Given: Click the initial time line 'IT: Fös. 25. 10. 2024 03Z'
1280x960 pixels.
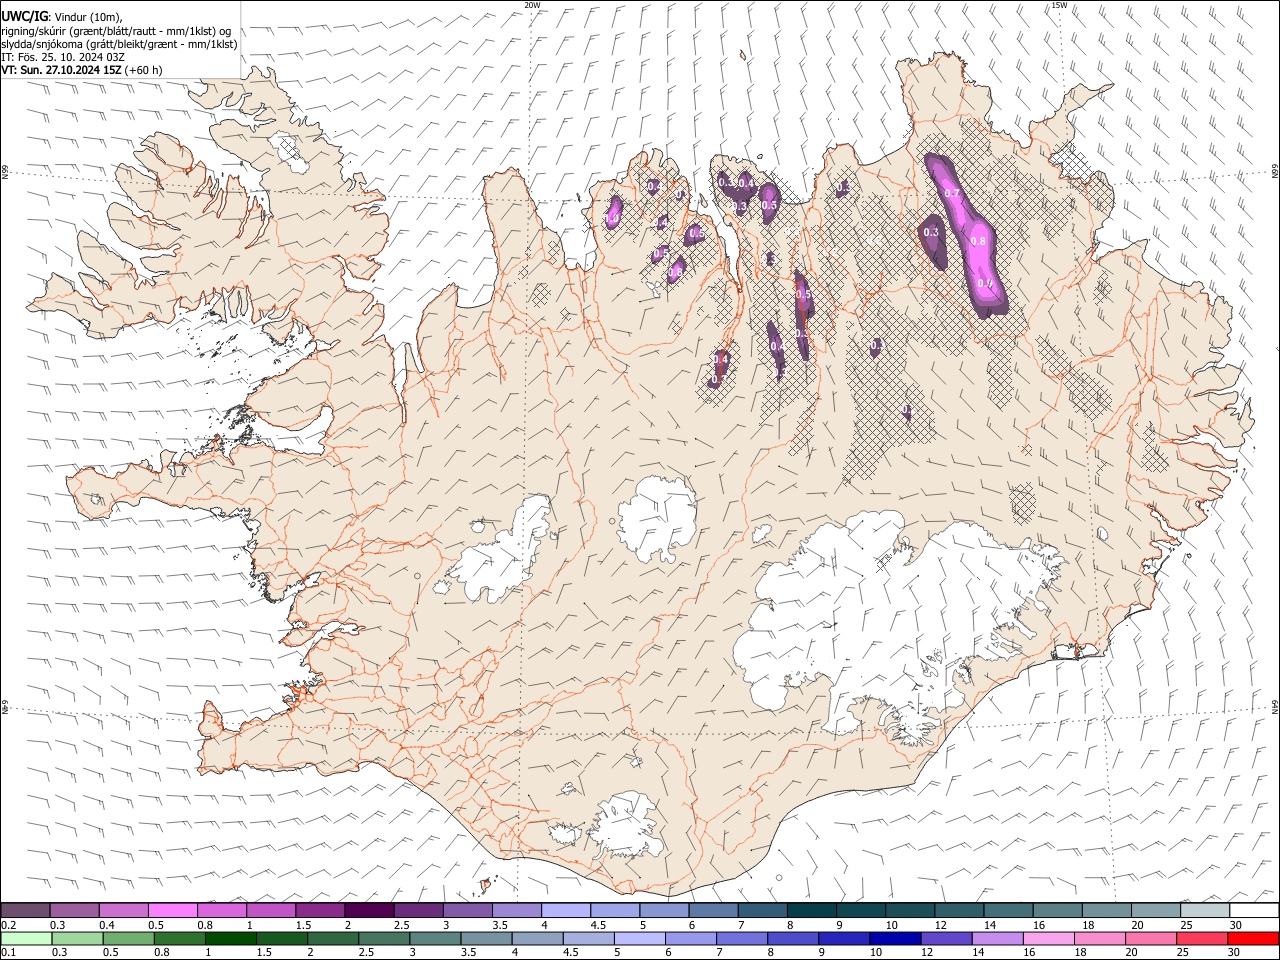Looking at the screenshot, I should 63,57.
